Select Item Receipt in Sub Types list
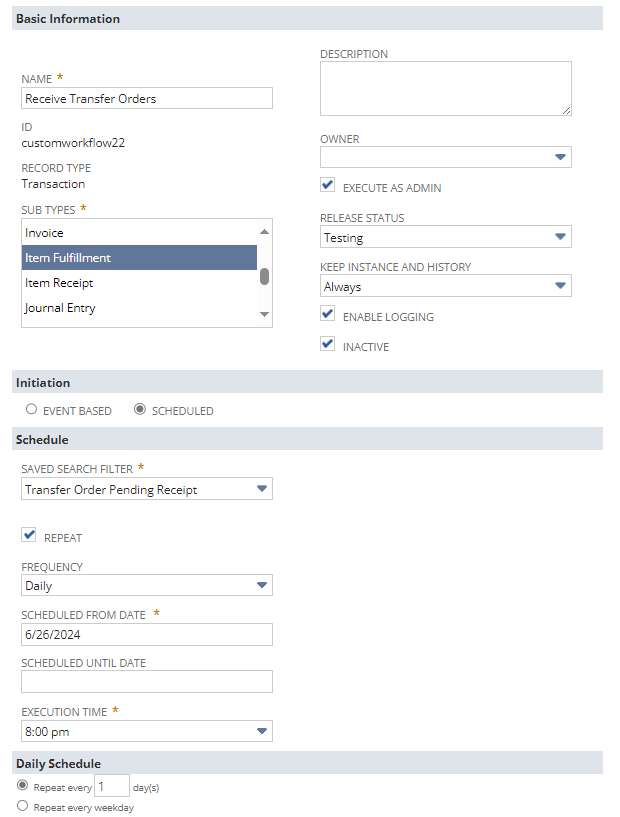620x817 pixels. click(139, 283)
